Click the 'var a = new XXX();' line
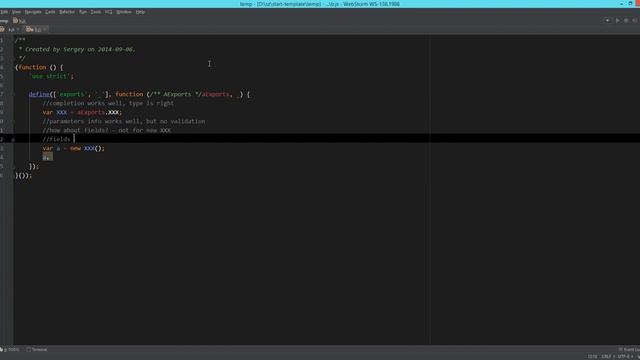This screenshot has width=640, height=360. [x=73, y=148]
